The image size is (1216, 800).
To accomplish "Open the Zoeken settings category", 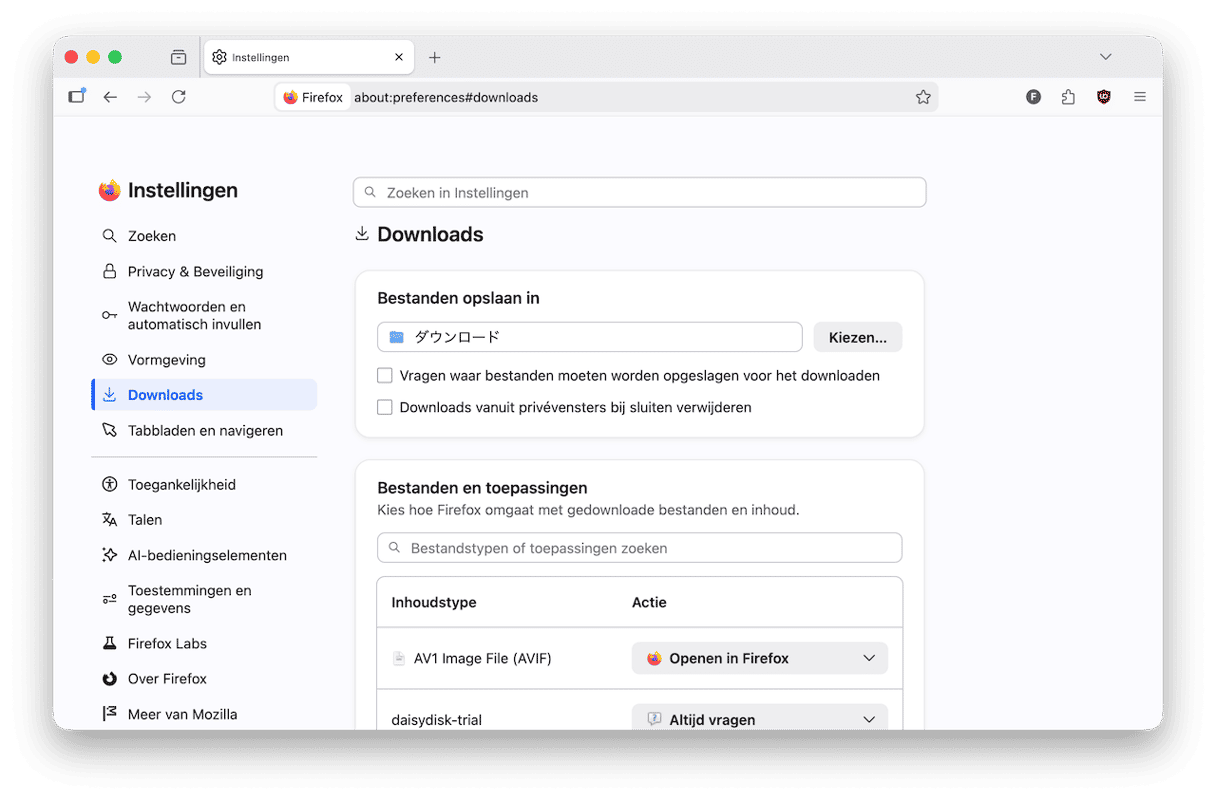I will coord(204,236).
